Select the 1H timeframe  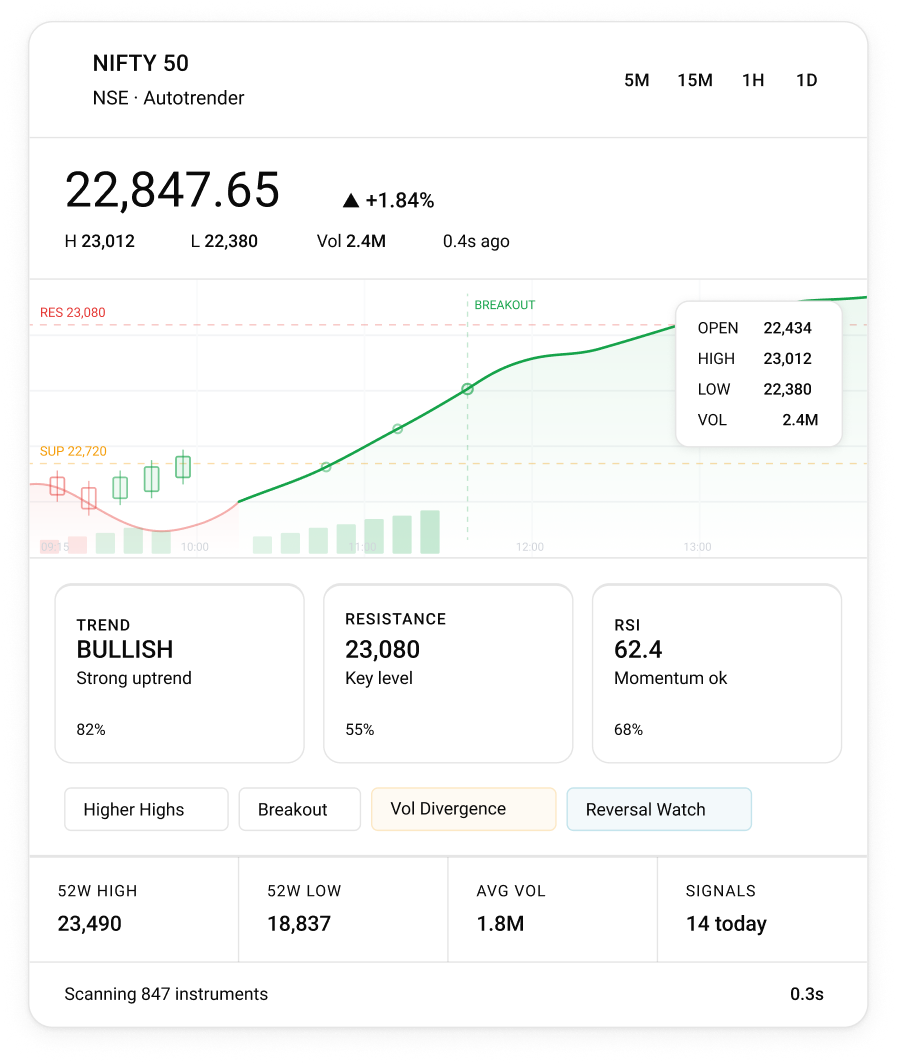[753, 80]
